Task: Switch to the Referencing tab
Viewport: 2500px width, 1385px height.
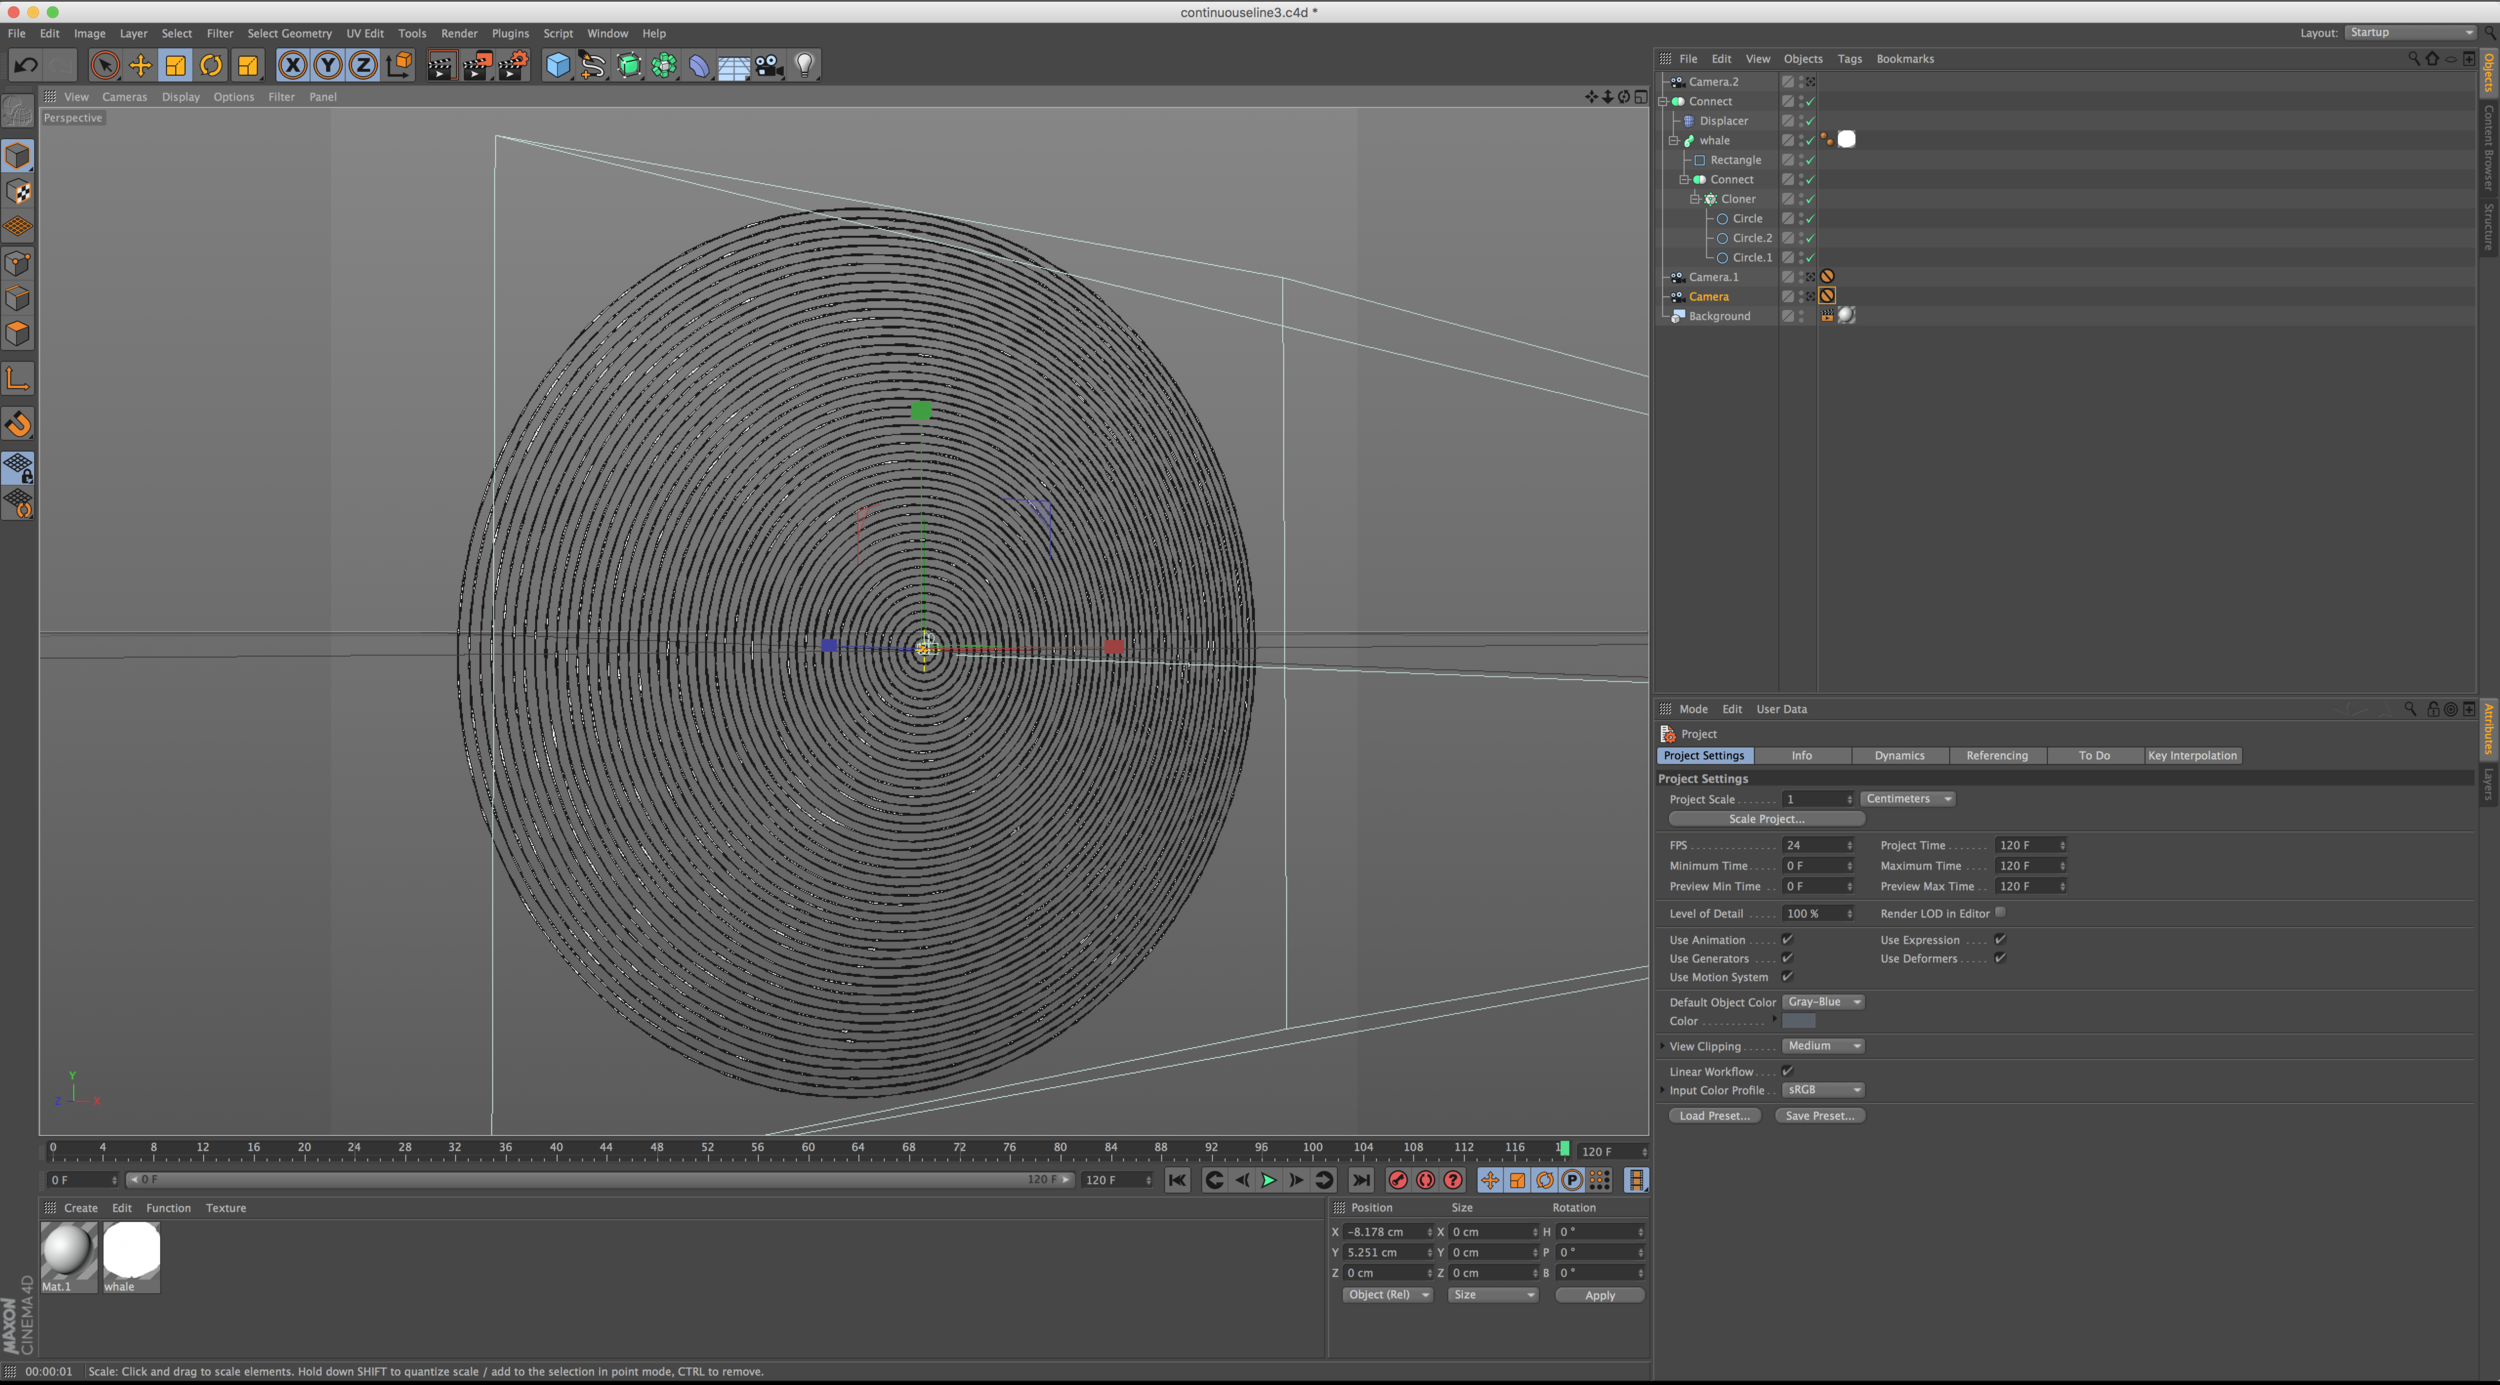Action: pos(1997,755)
